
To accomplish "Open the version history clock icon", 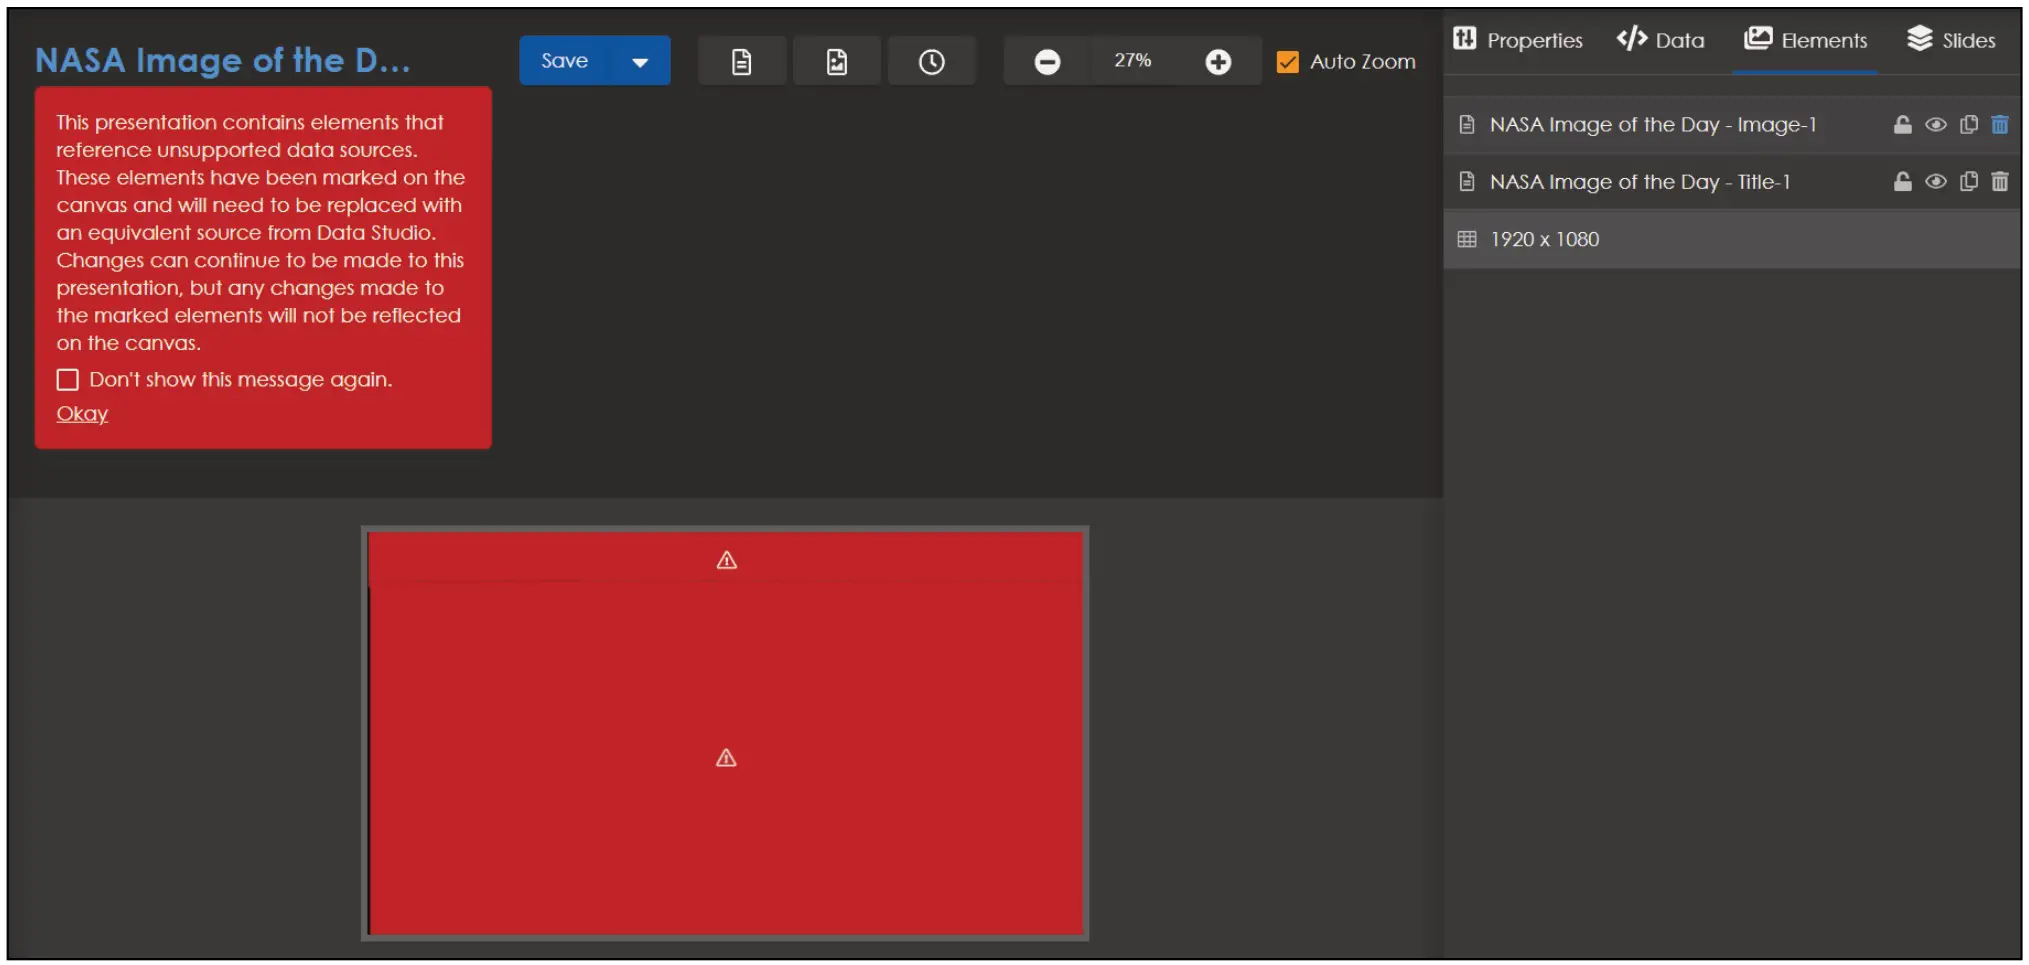I will (x=931, y=60).
